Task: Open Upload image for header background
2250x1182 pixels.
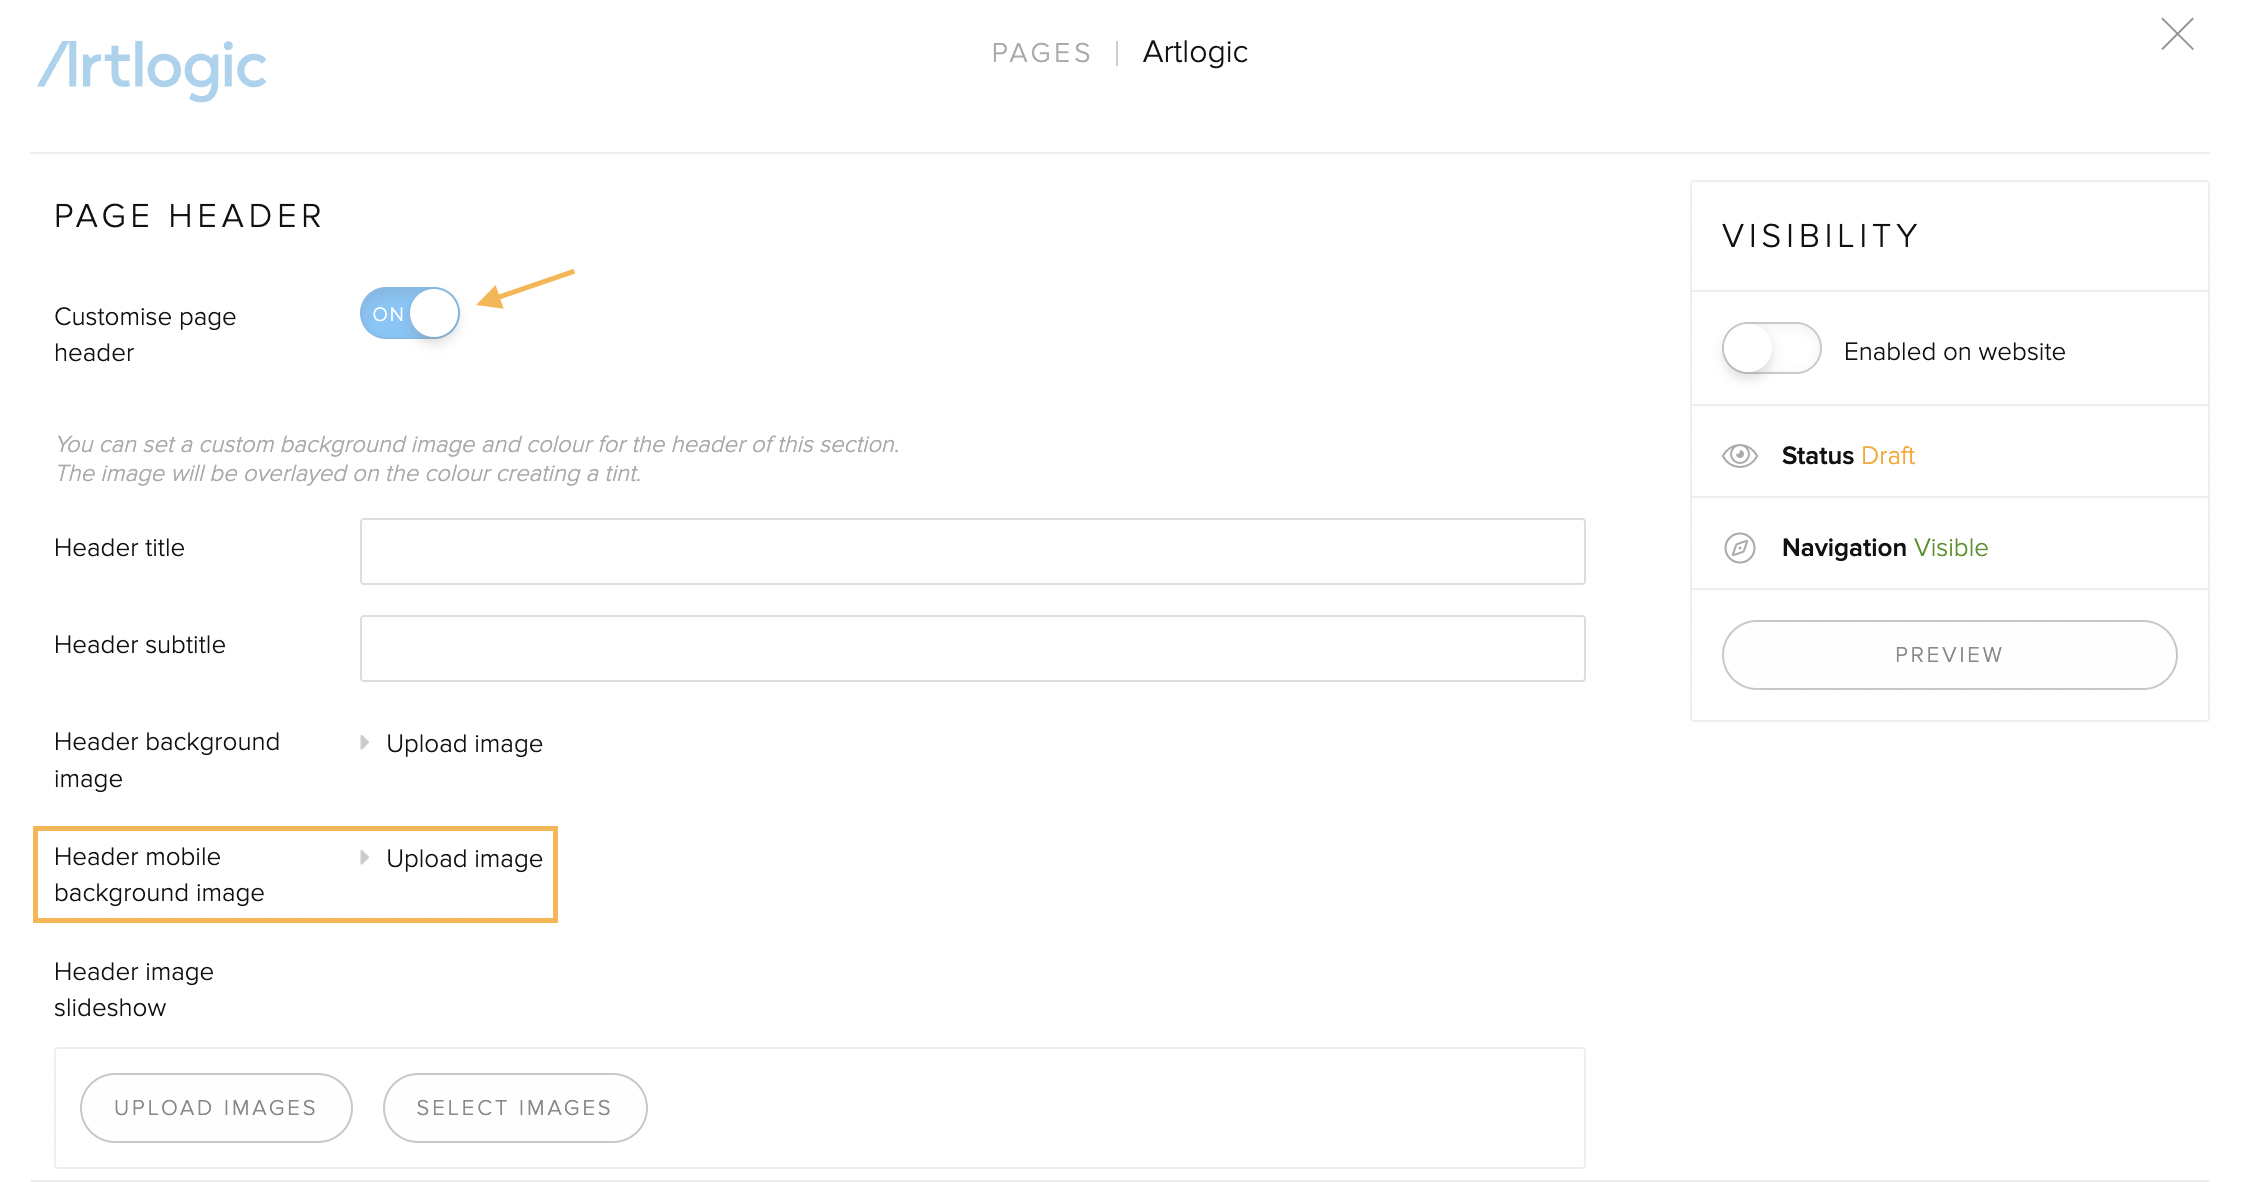Action: tap(464, 744)
